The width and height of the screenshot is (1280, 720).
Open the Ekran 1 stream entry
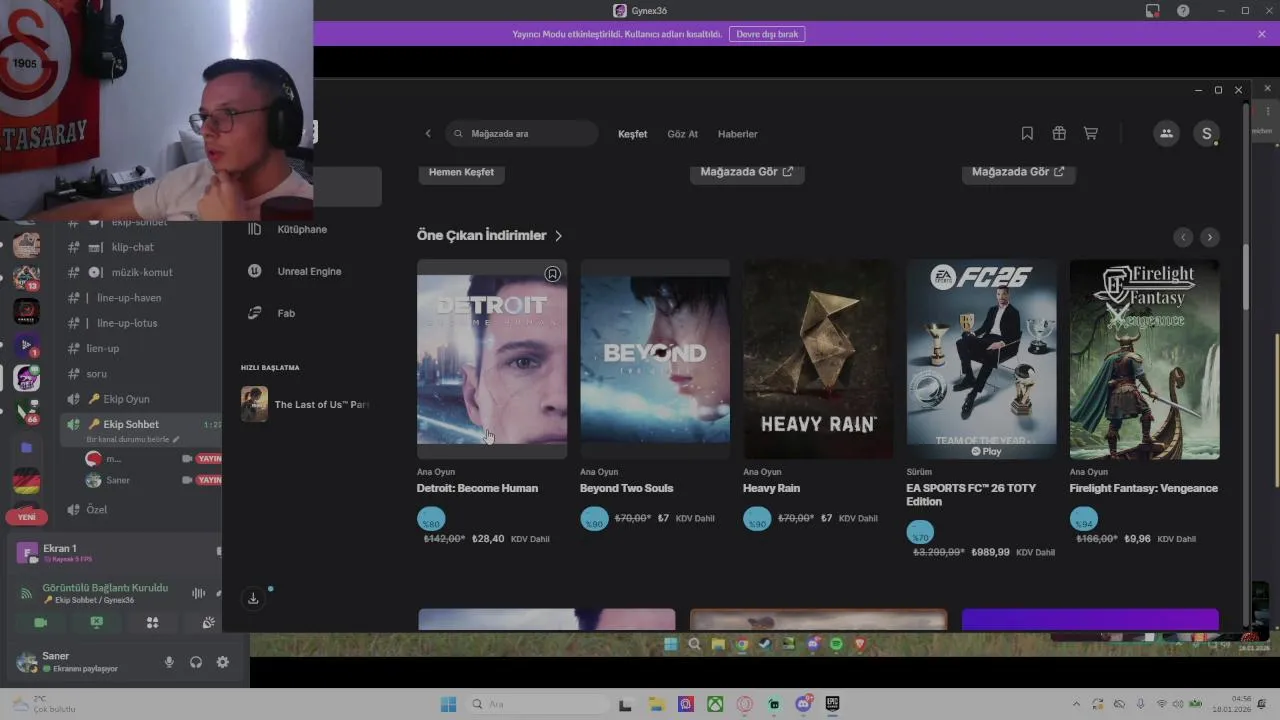click(60, 549)
